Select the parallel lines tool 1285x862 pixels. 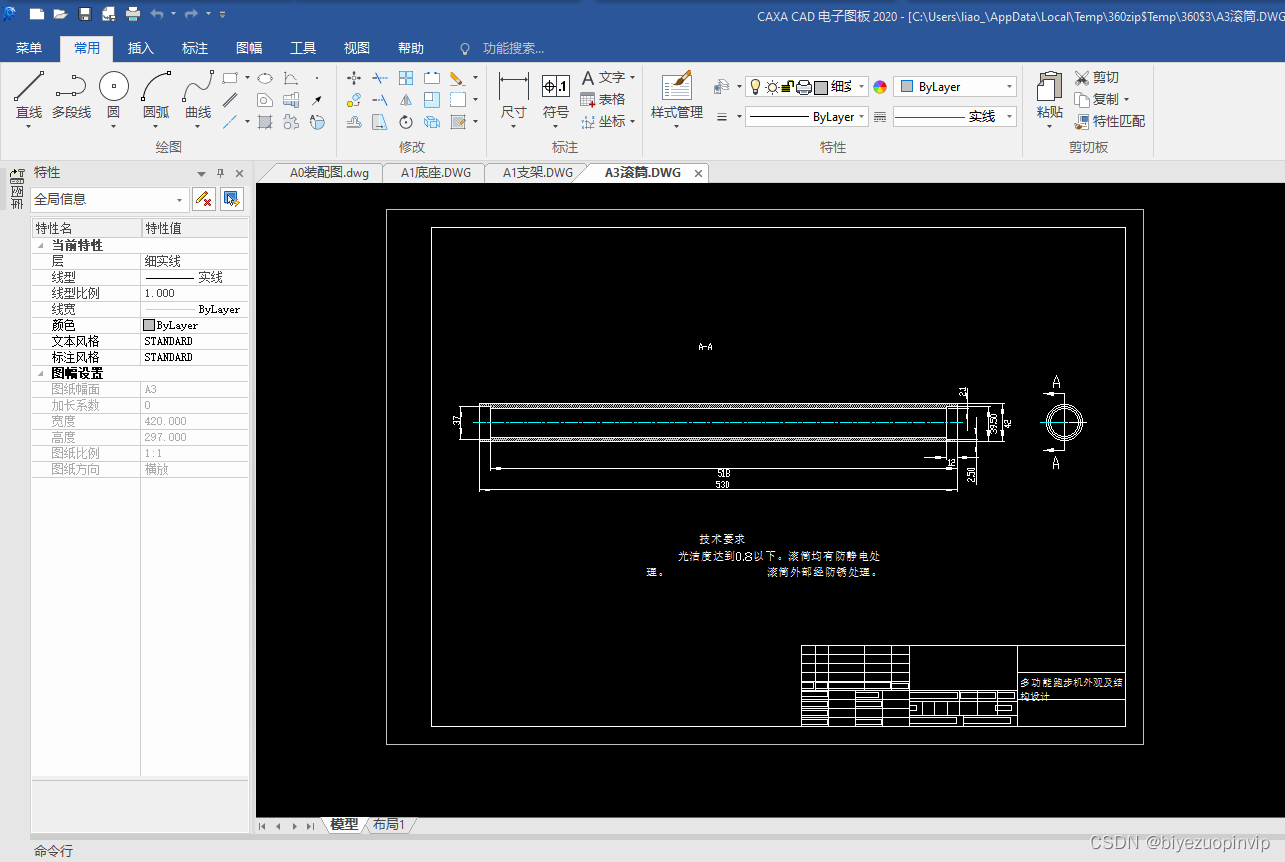click(230, 100)
